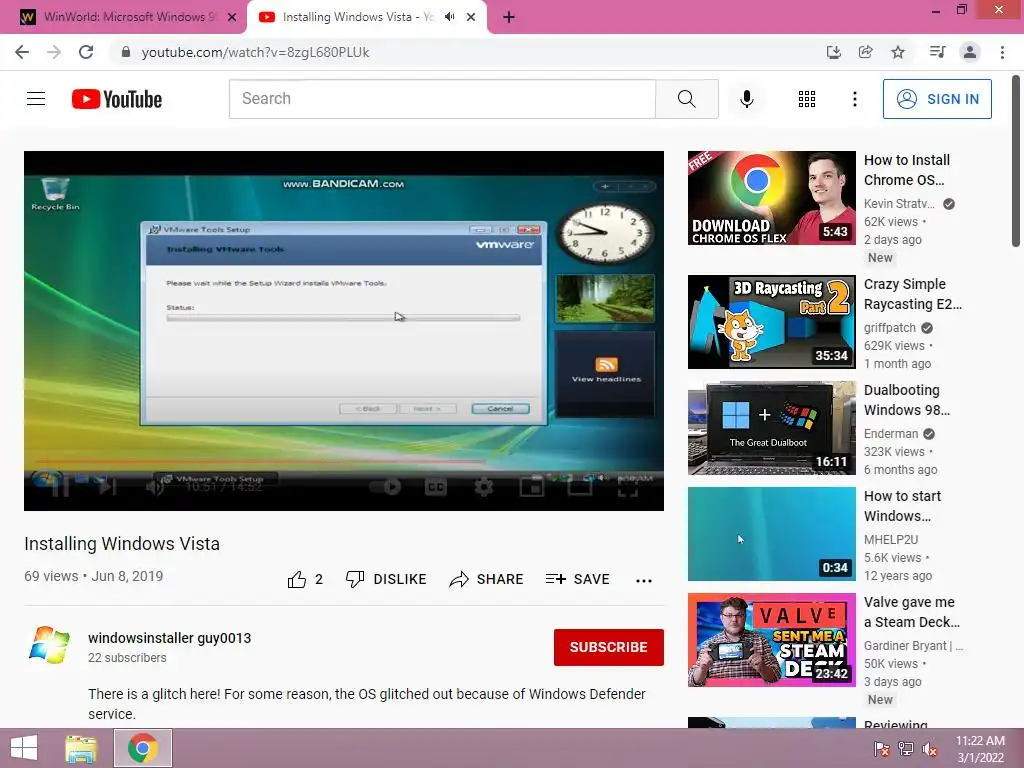Screen dimensions: 1024x768
Task: Start voice search with the microphone
Action: coord(746,99)
